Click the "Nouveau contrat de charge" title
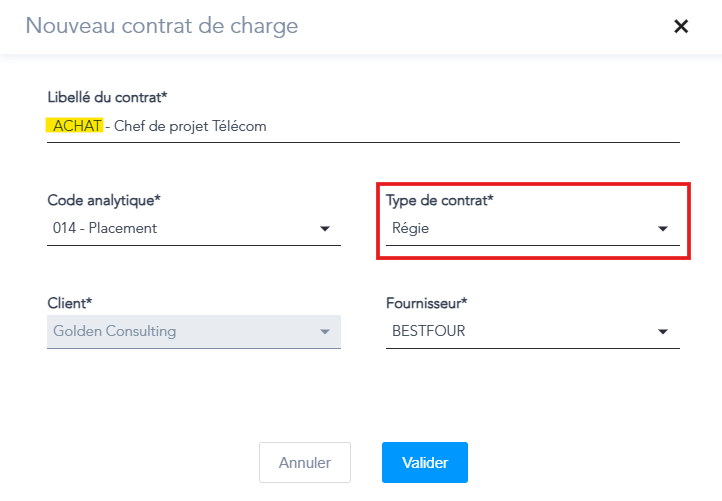 (162, 26)
